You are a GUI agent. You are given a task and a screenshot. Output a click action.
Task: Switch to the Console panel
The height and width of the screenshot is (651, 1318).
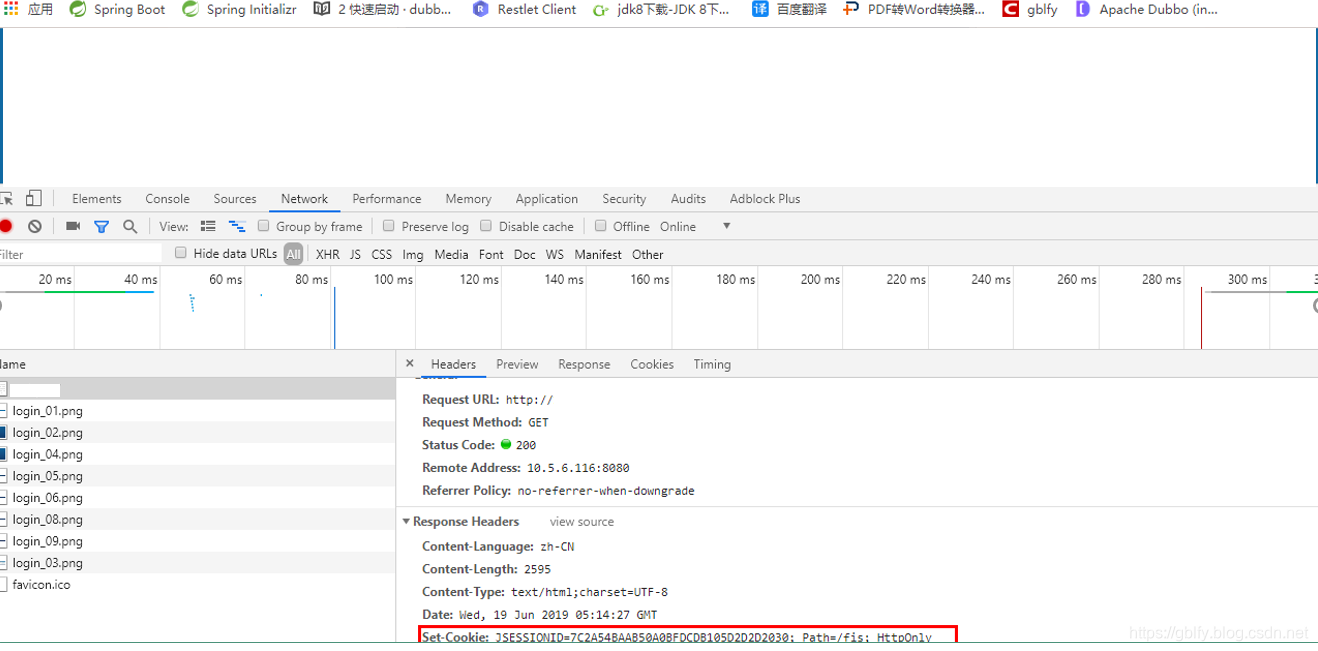point(167,199)
